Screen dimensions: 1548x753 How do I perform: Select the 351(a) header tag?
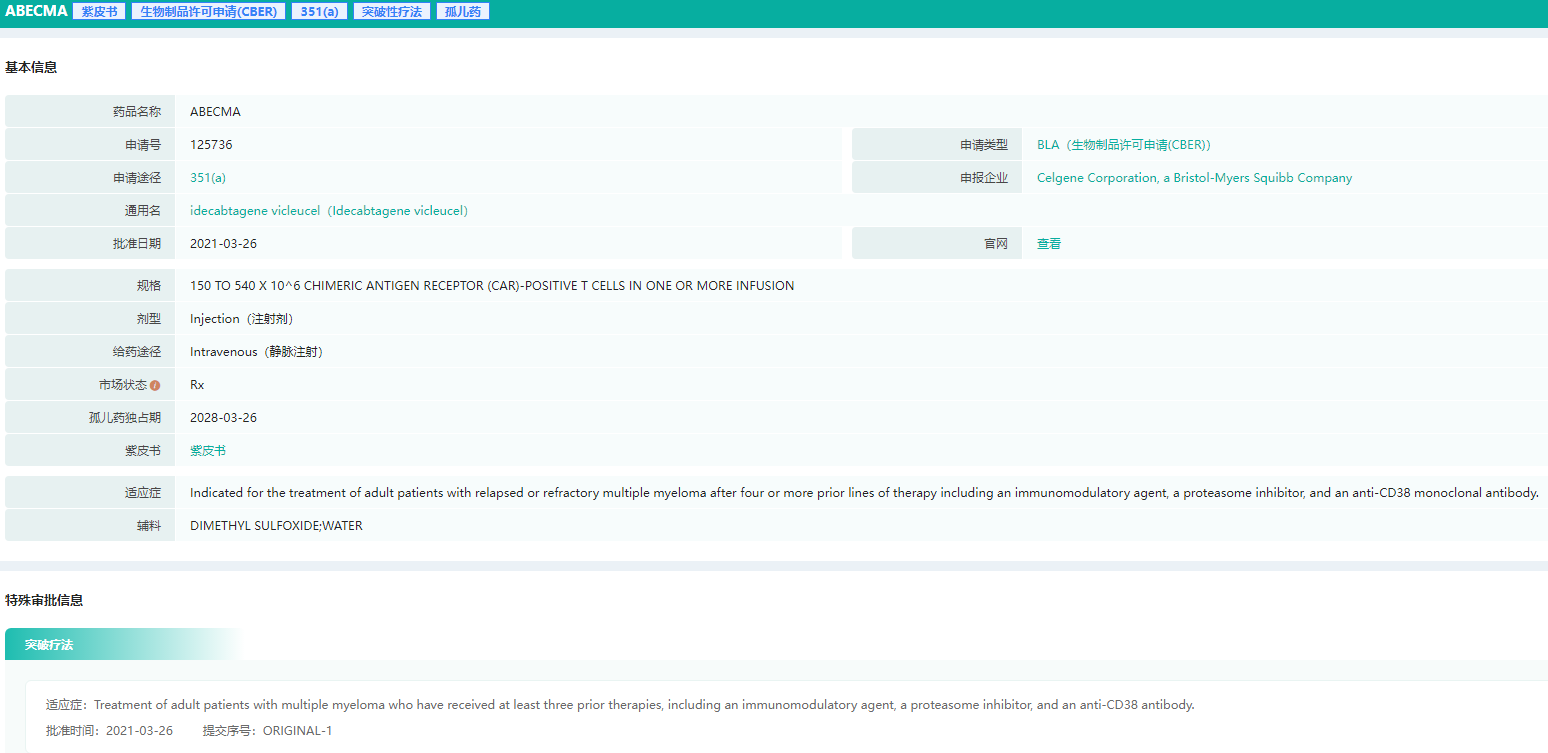[x=319, y=12]
